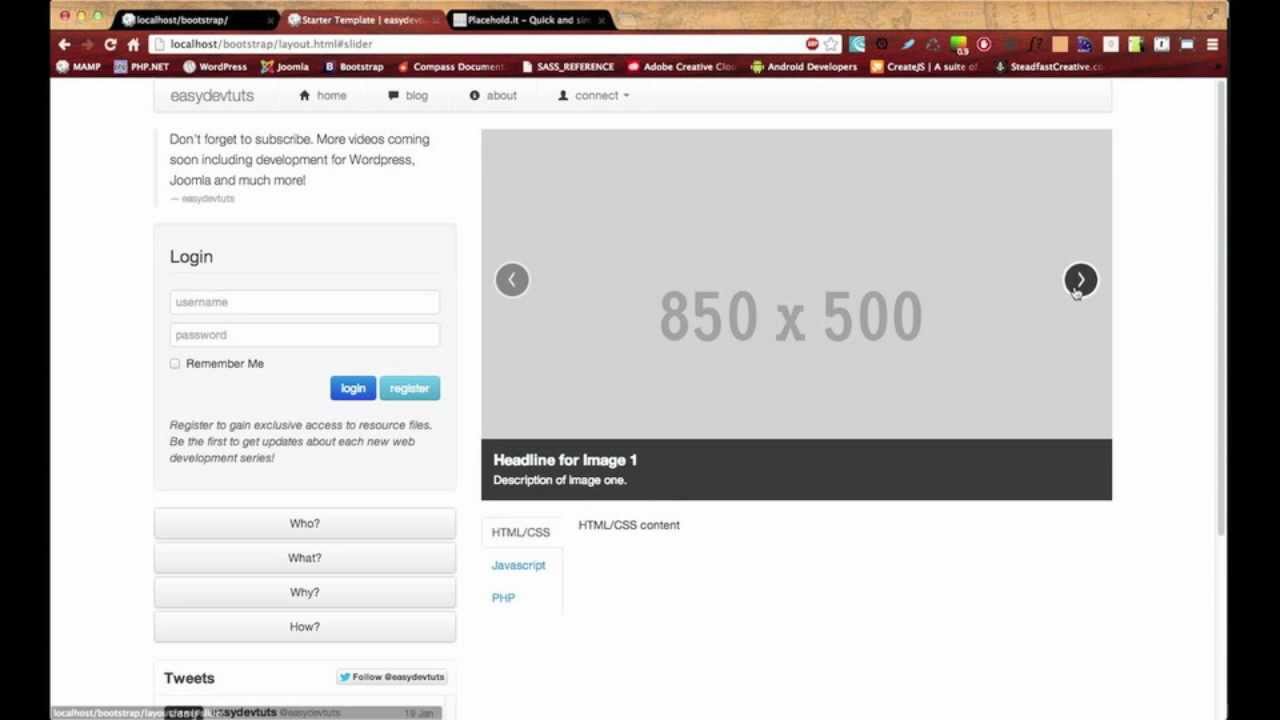The image size is (1280, 720).
Task: Focus the username input field
Action: pos(305,302)
